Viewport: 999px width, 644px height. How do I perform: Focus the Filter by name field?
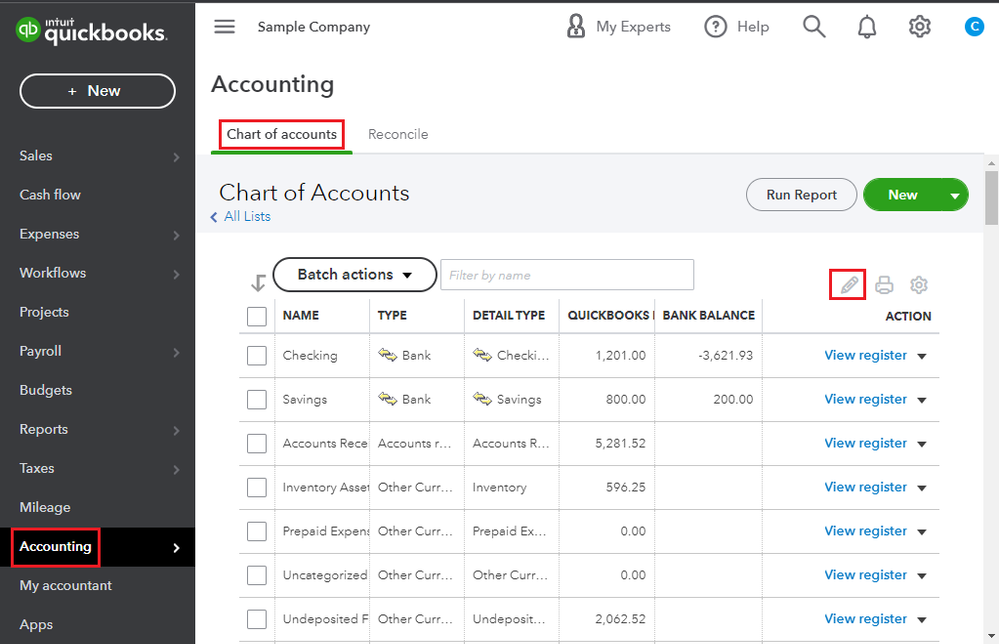567,275
